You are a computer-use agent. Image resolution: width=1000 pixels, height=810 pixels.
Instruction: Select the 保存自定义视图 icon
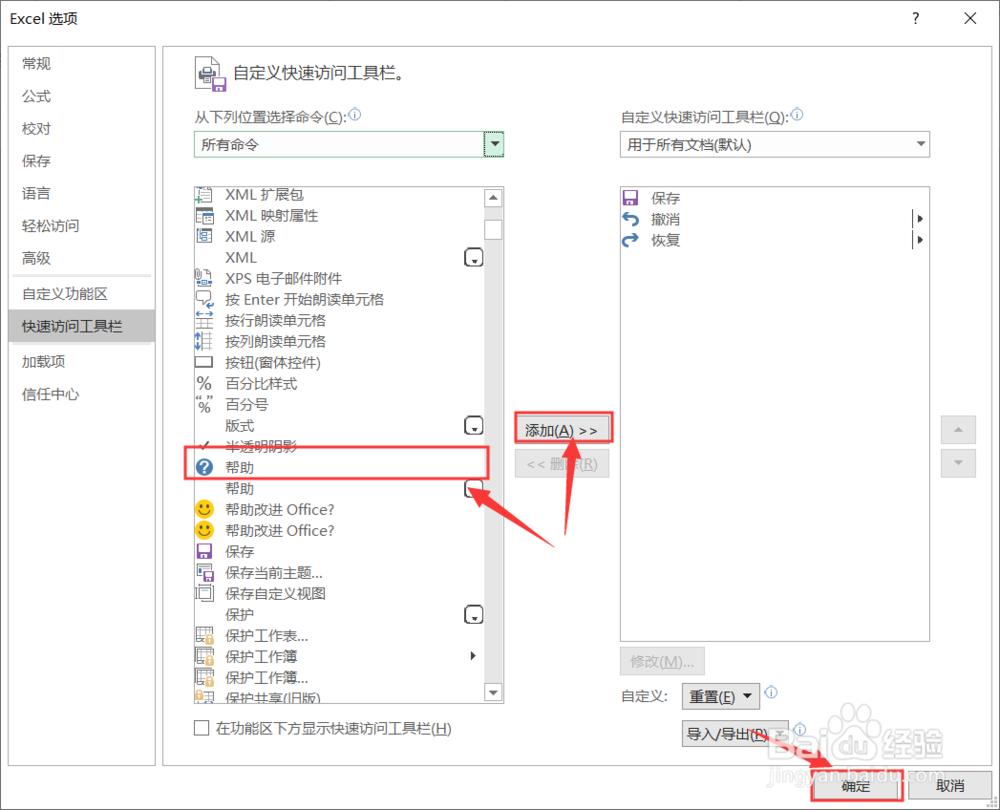pyautogui.click(x=204, y=593)
